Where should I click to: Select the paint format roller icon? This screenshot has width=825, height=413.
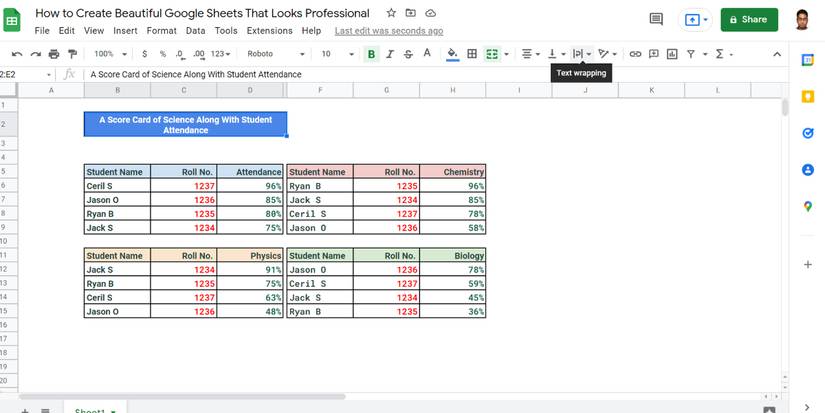(x=73, y=54)
